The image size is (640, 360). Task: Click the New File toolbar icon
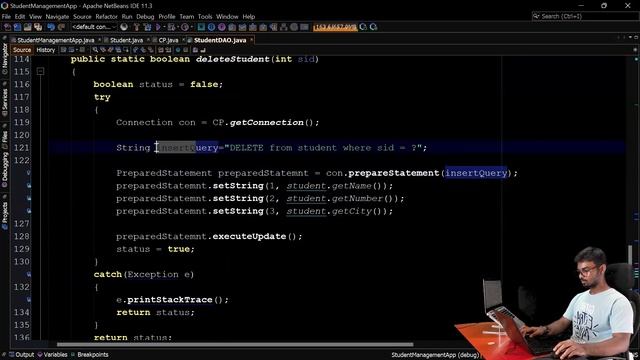pyautogui.click(x=7, y=27)
